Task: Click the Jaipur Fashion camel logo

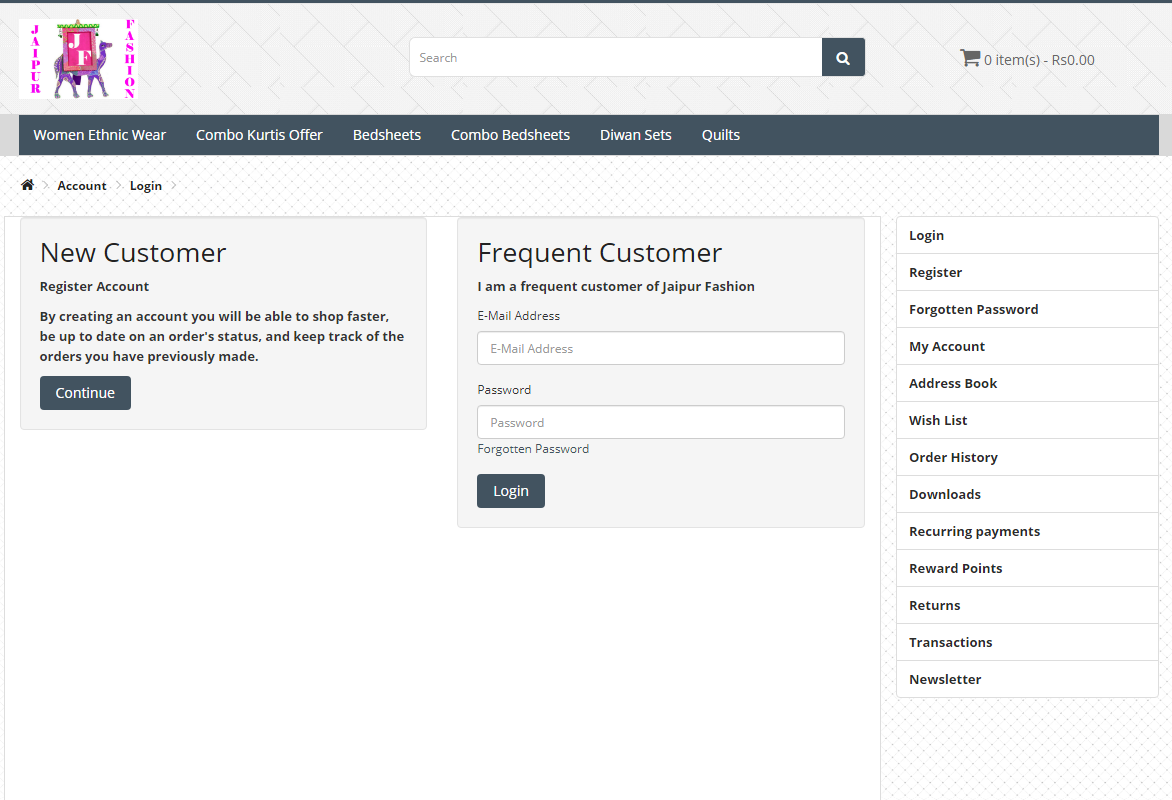Action: pos(77,59)
